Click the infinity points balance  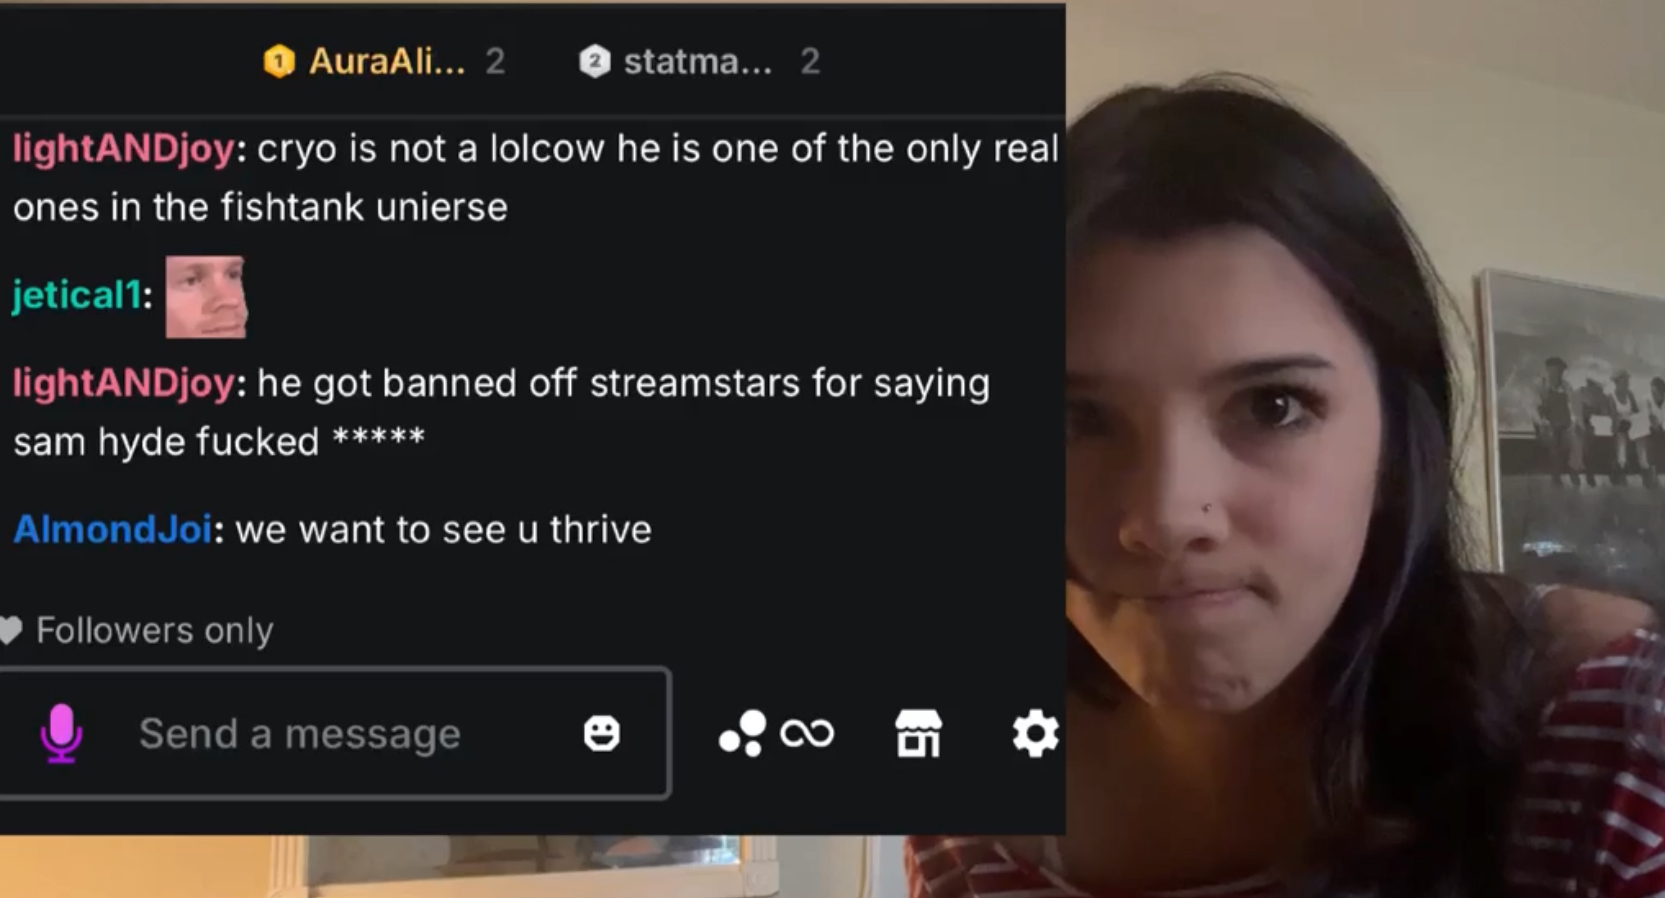click(807, 734)
